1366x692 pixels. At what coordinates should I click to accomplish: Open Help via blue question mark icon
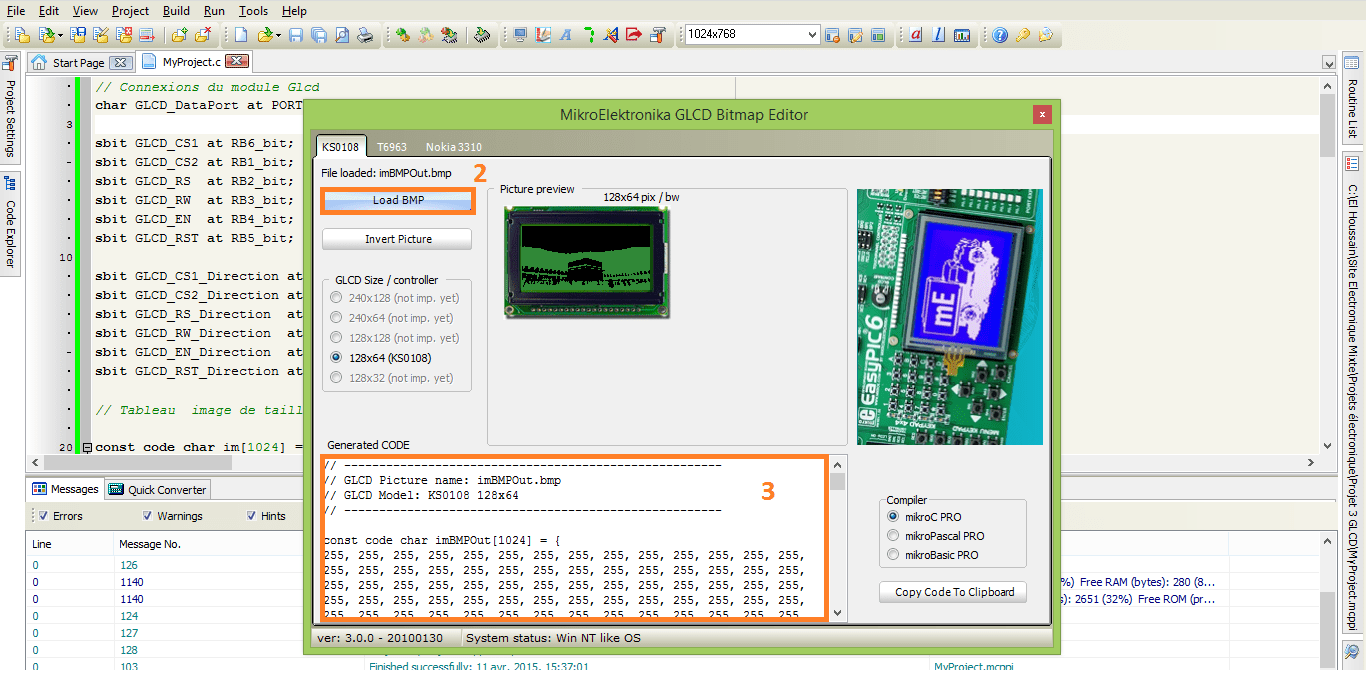[x=999, y=35]
